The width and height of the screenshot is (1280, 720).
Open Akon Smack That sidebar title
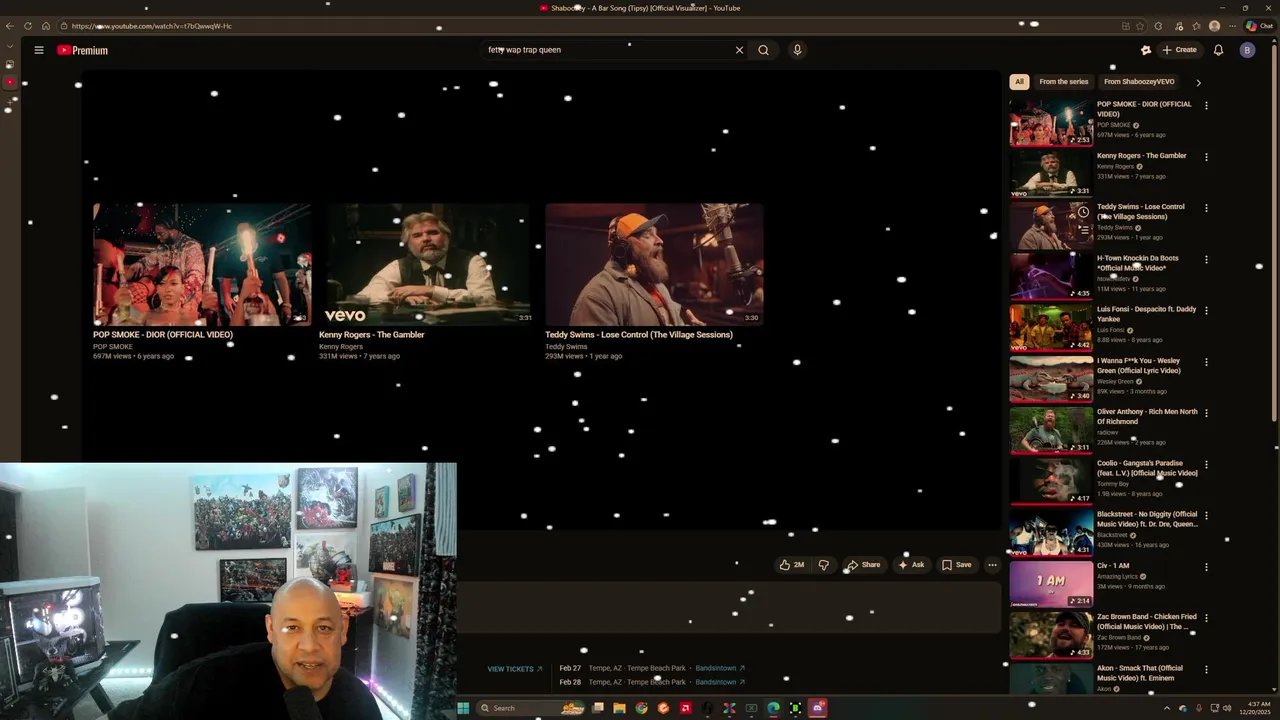point(1140,673)
